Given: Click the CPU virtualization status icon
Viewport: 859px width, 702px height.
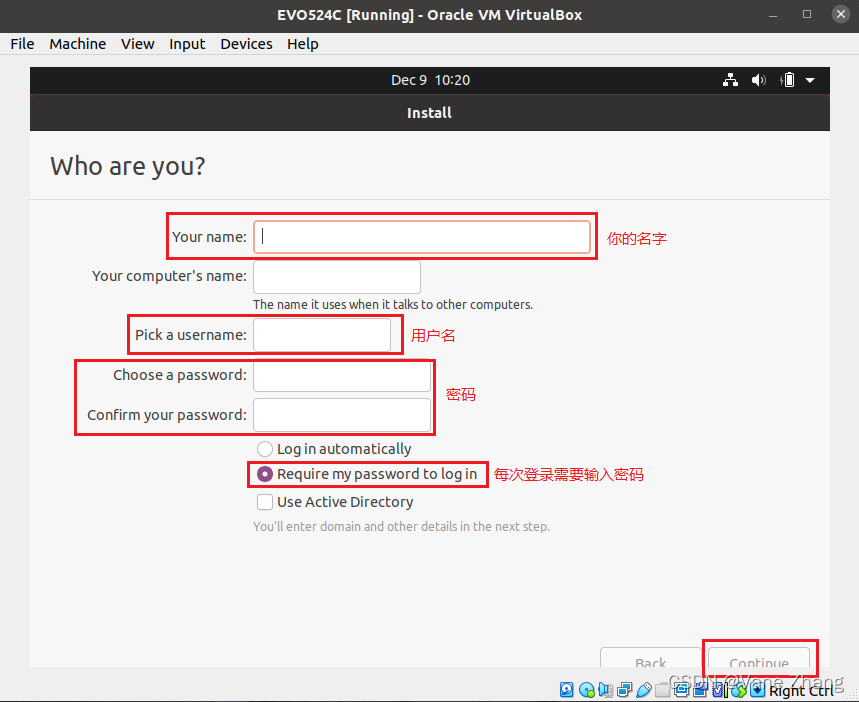Looking at the screenshot, I should (x=719, y=689).
